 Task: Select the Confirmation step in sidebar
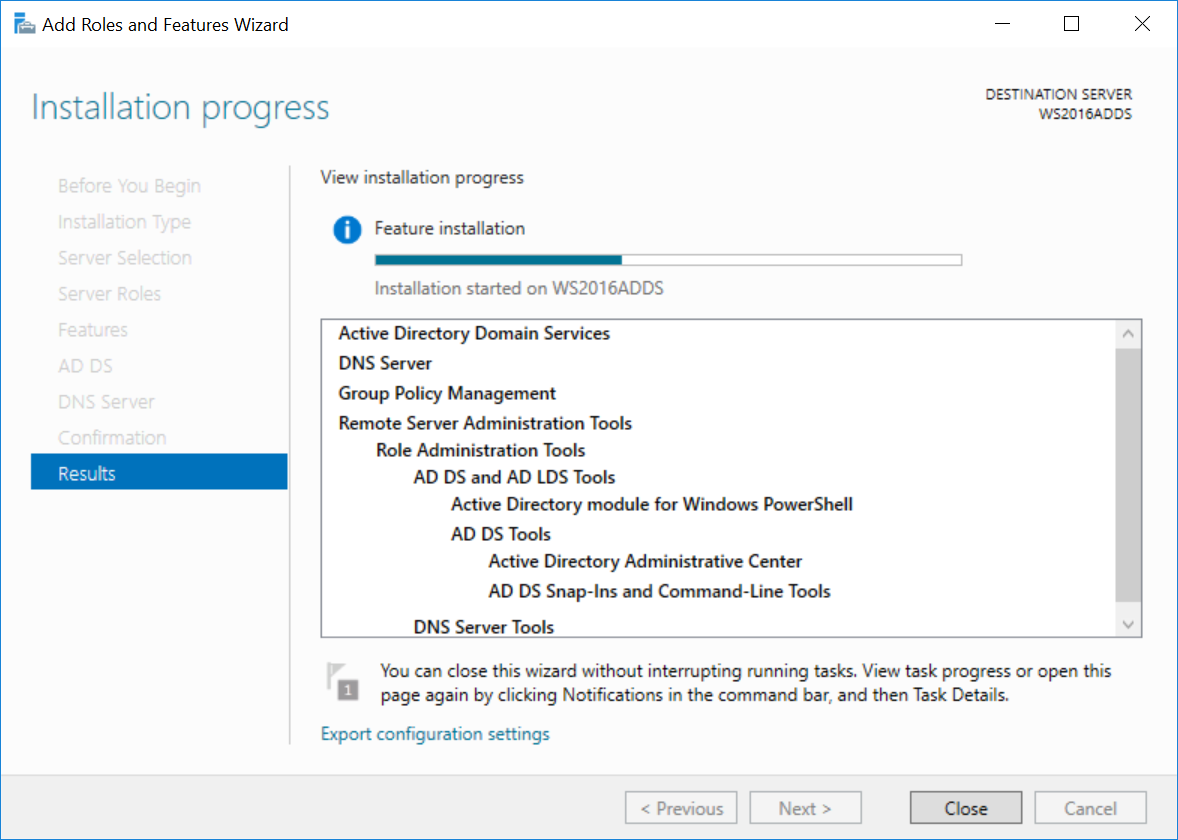[x=112, y=438]
